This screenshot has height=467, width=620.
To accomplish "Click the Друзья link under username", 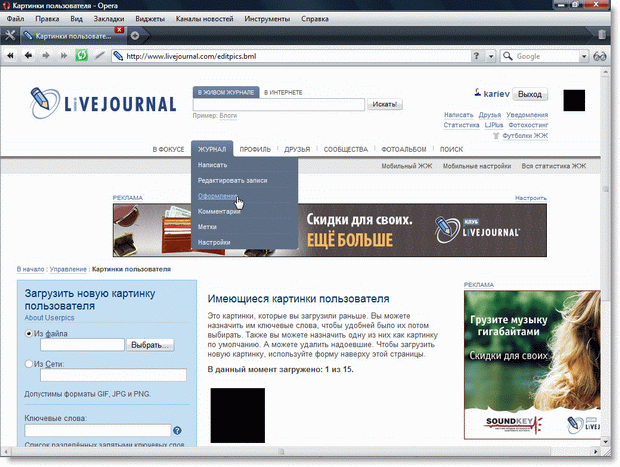I will click(x=490, y=115).
